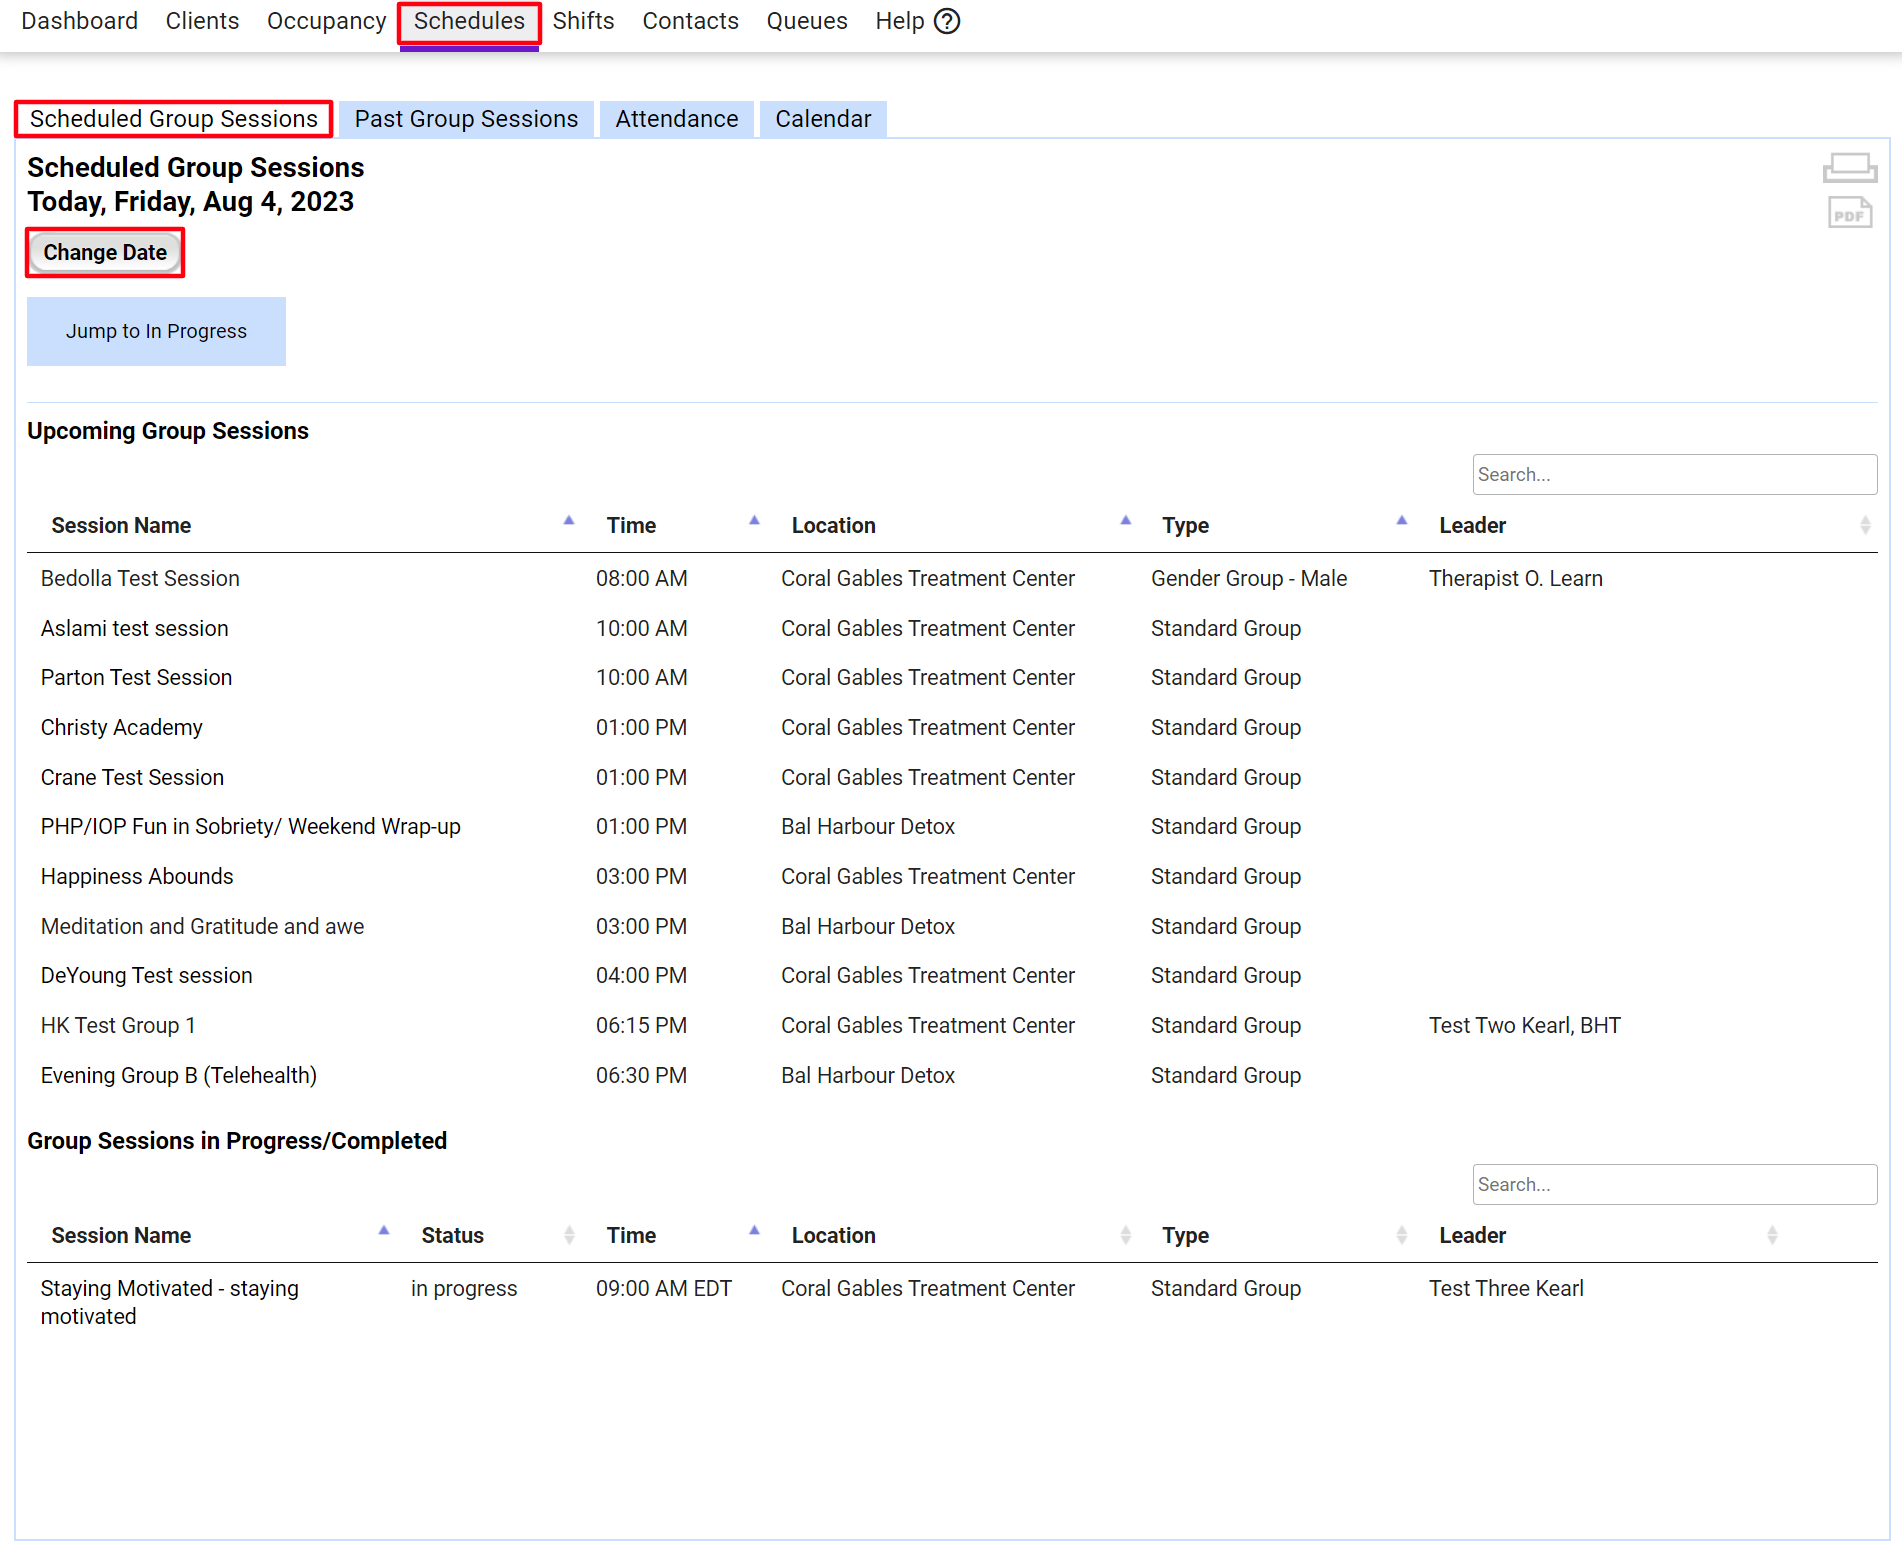
Task: Open the Attendance tab
Action: click(x=676, y=119)
